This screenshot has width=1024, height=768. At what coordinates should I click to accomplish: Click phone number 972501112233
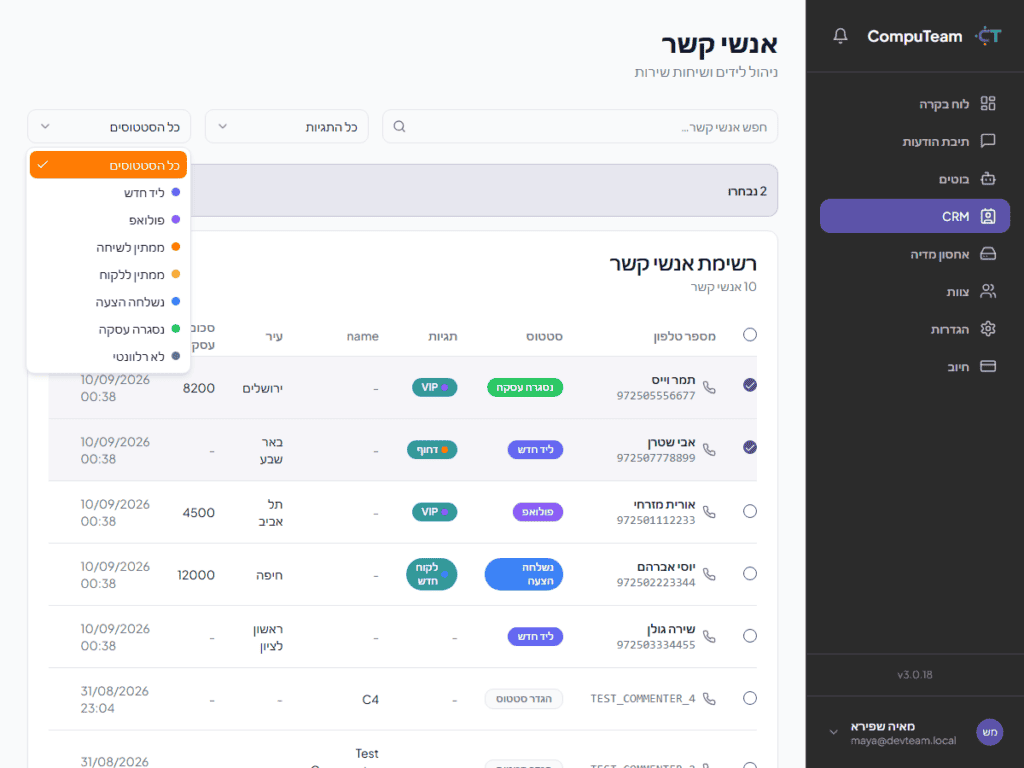[656, 520]
